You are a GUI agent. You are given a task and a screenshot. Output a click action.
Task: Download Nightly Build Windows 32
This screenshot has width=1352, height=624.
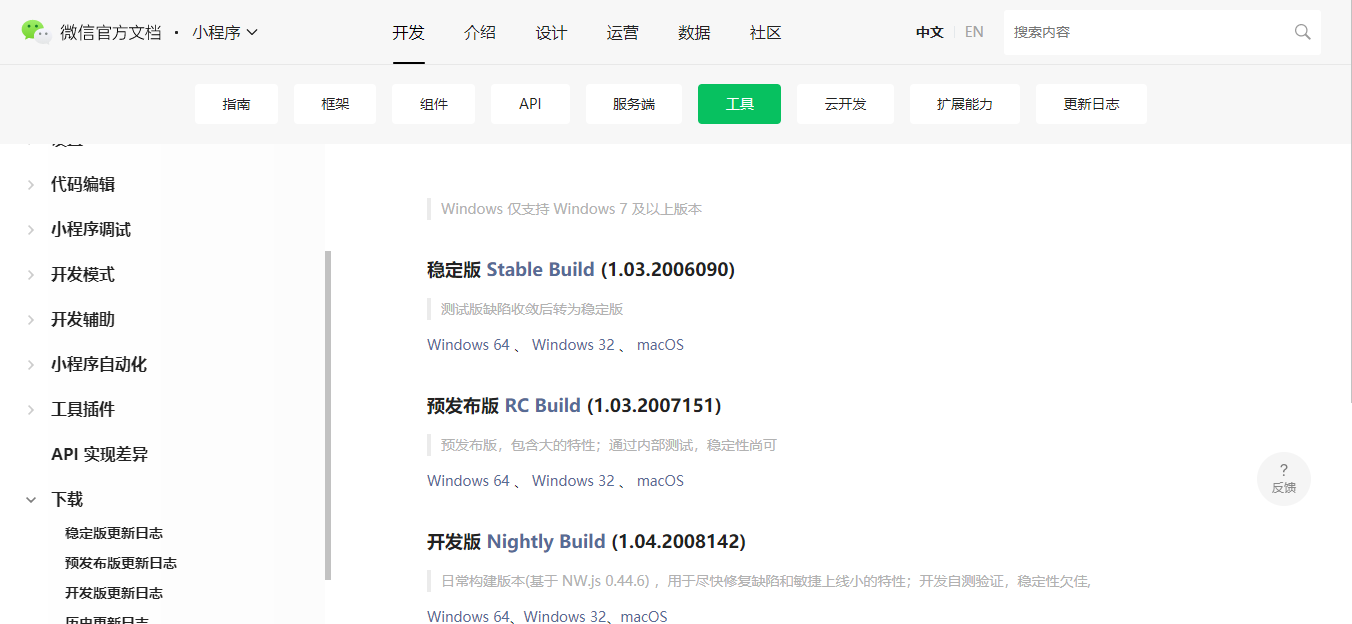click(x=565, y=616)
